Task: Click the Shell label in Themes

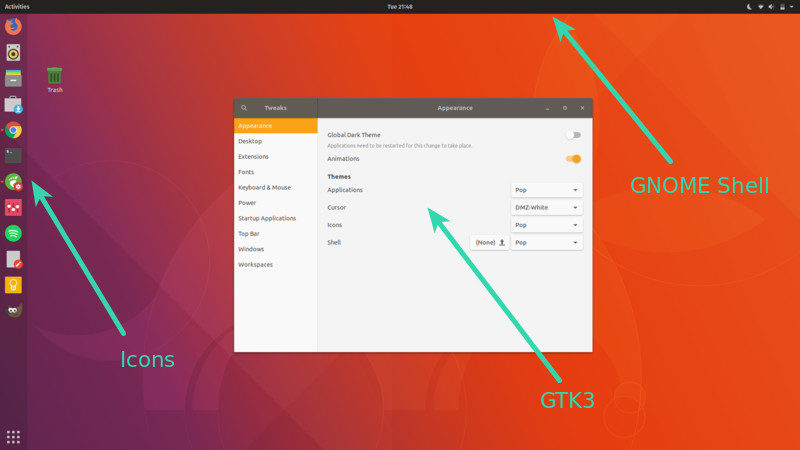Action: 334,243
